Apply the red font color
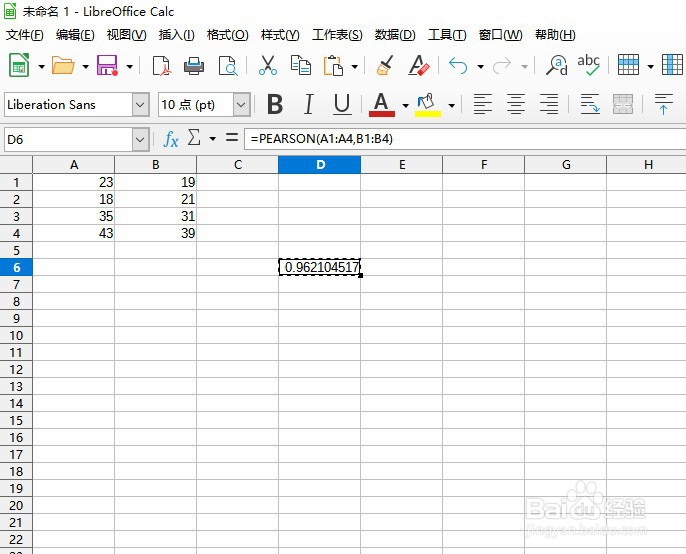This screenshot has height=554, width=686. [x=382, y=105]
